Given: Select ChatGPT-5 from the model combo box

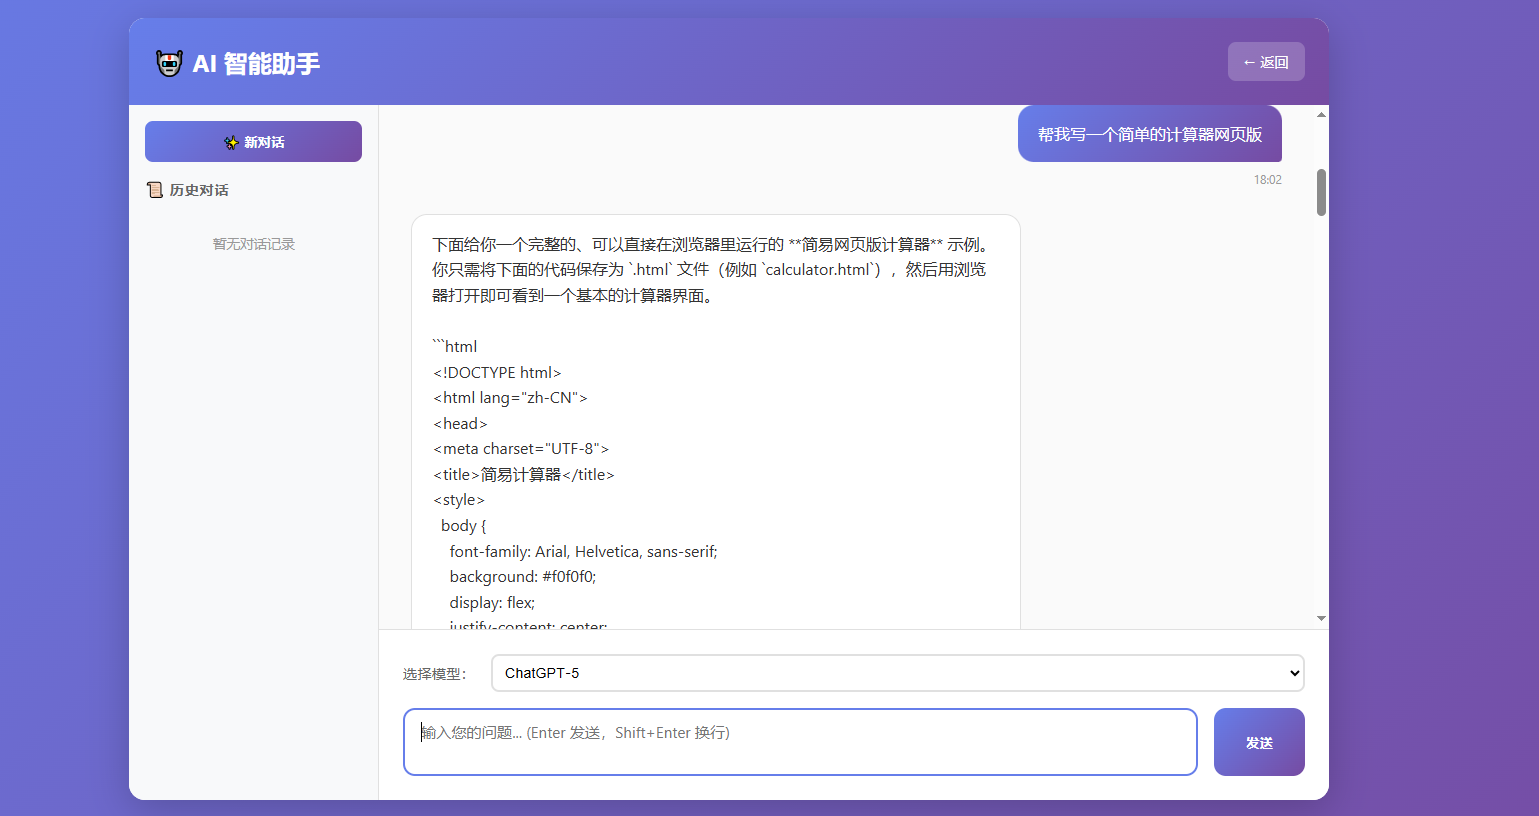Looking at the screenshot, I should (x=897, y=673).
